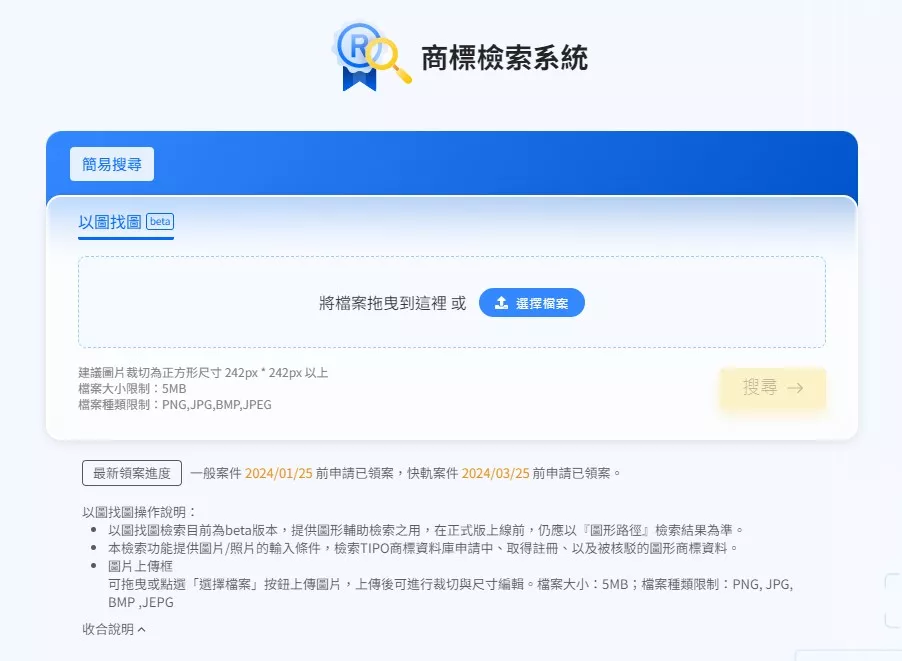This screenshot has height=661, width=902.
Task: Click the beta badge next to 以圖找圖
Action: (x=160, y=221)
